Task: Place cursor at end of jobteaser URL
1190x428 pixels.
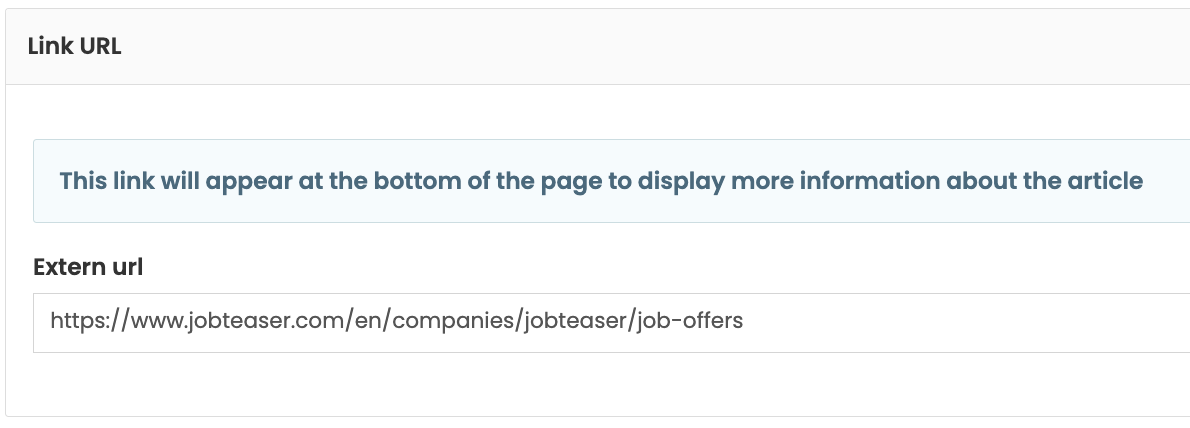Action: tap(744, 323)
